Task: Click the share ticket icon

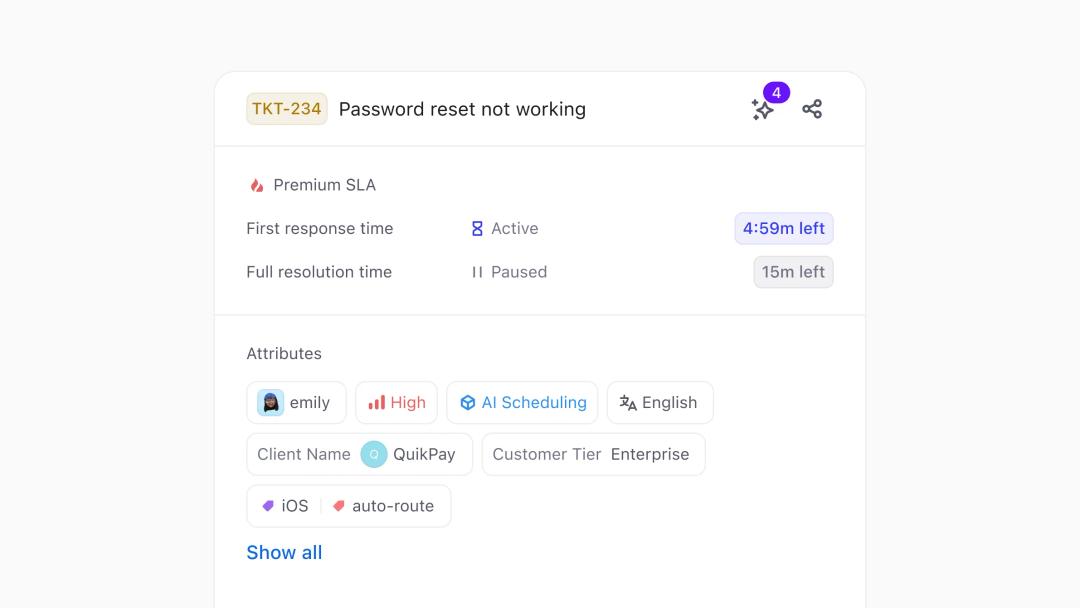Action: point(812,109)
